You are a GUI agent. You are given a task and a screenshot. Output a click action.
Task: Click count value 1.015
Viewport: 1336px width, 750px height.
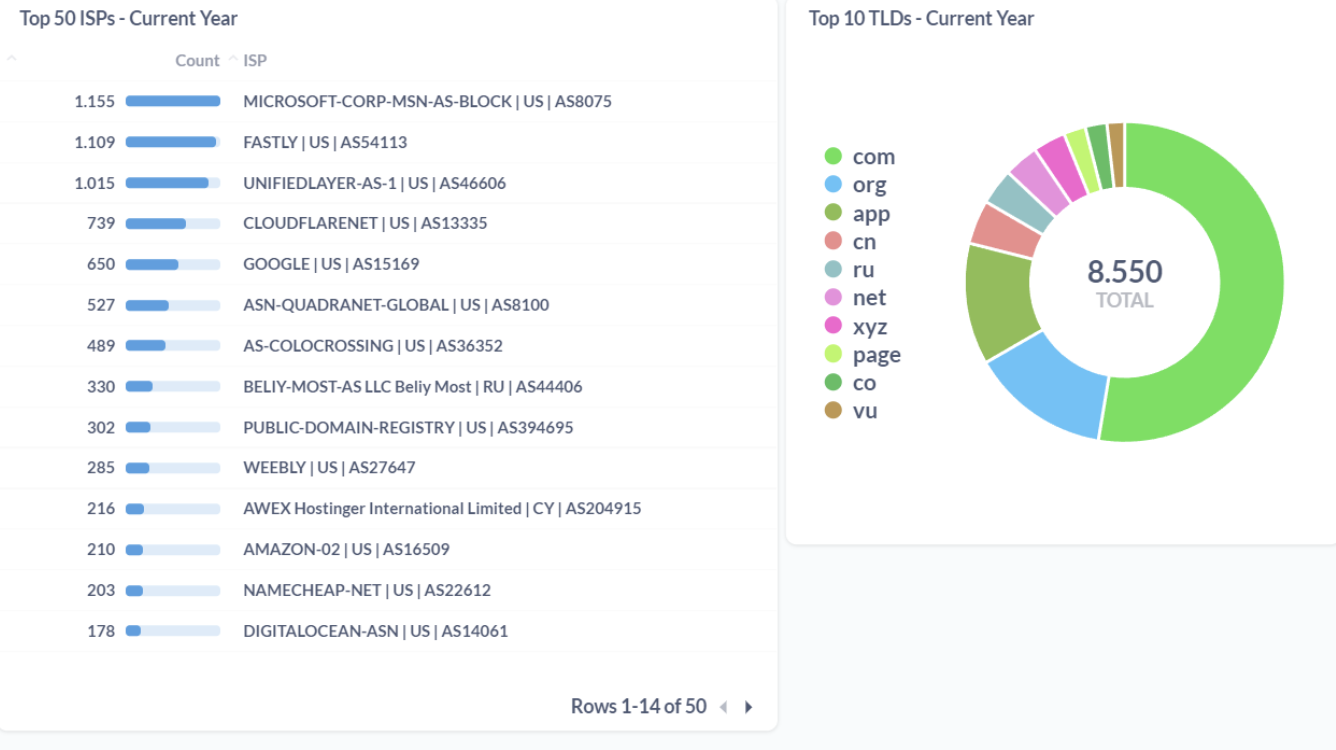[95, 183]
